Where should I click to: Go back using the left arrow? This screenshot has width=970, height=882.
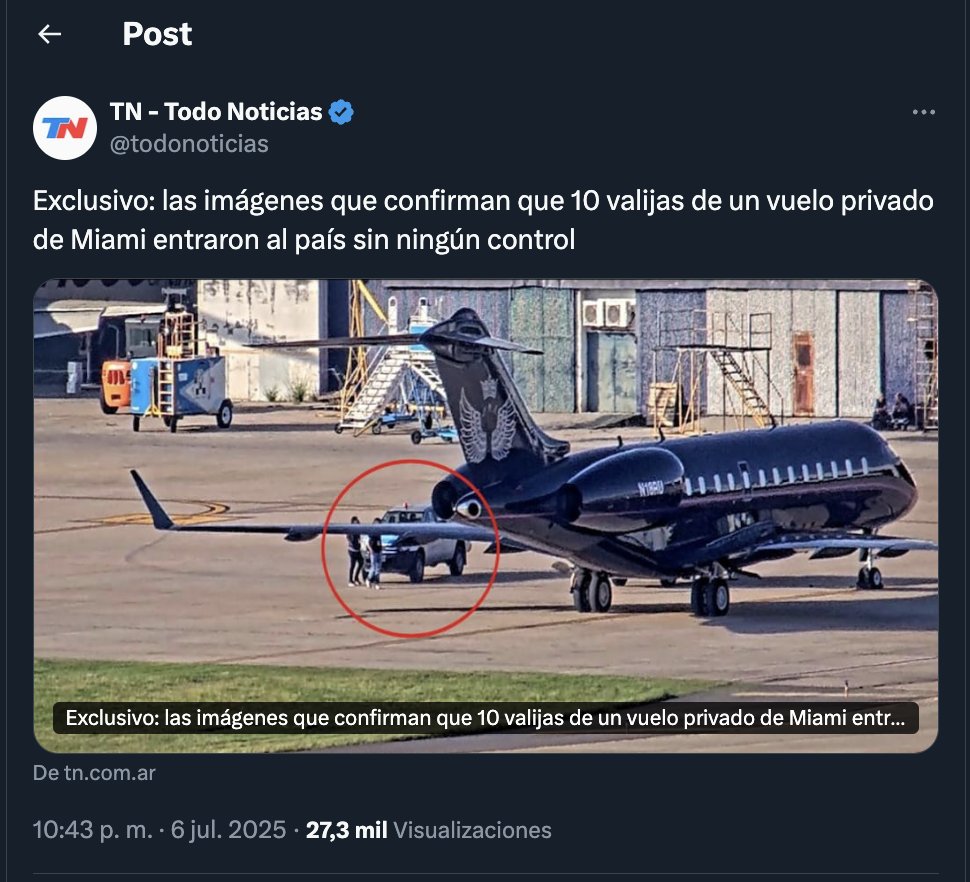point(49,34)
